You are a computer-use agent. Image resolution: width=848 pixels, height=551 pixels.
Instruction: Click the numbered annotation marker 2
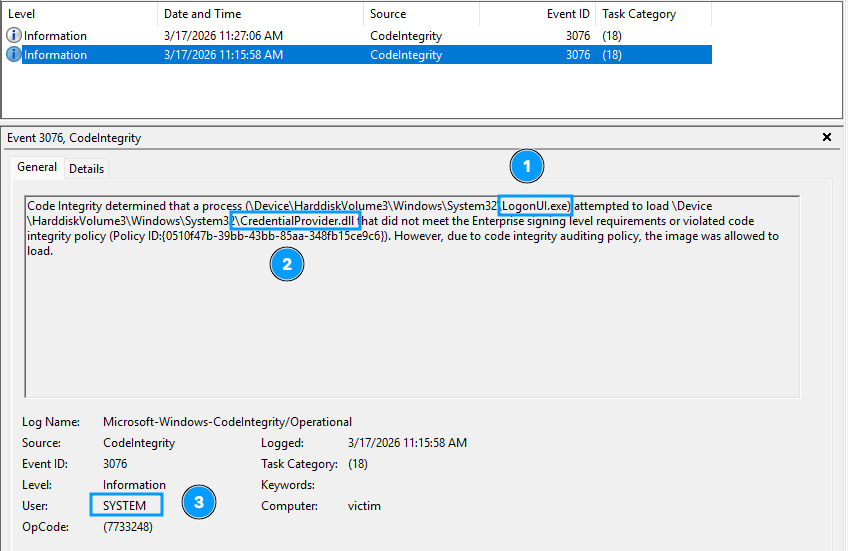click(287, 264)
